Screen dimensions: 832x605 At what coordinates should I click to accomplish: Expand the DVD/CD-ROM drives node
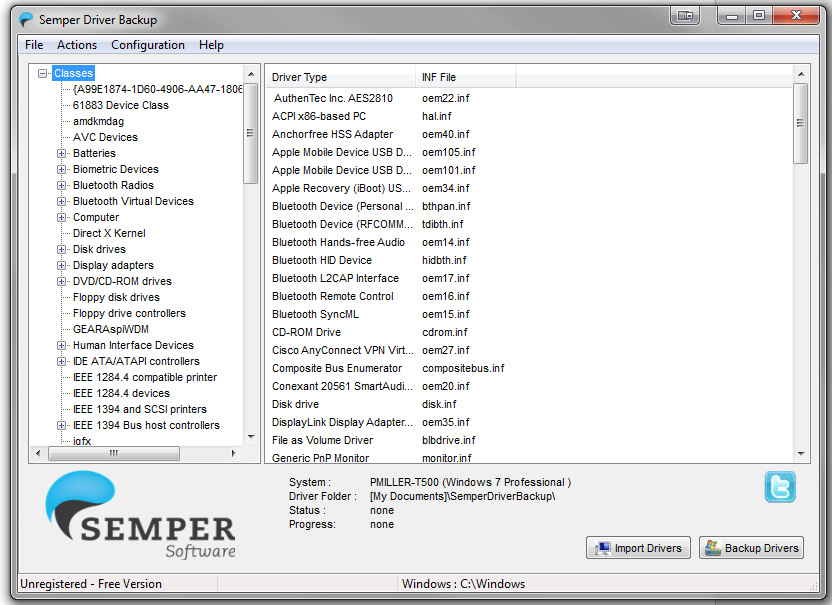[62, 281]
